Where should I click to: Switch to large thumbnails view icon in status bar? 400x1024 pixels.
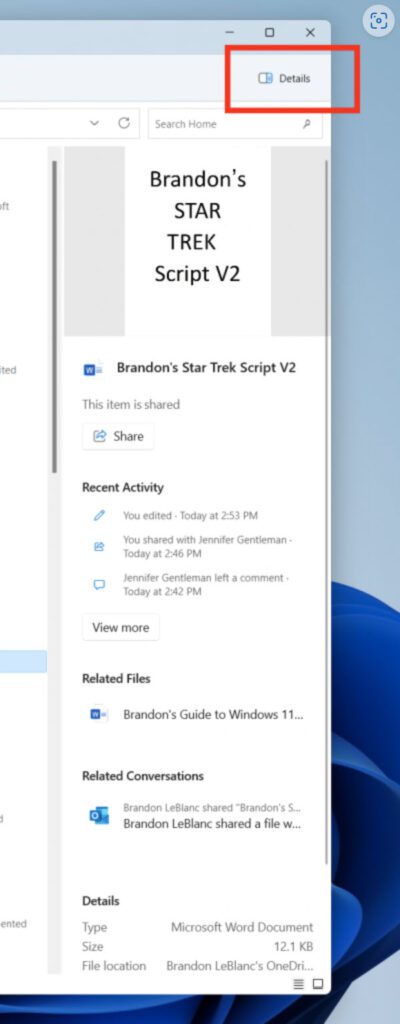[318, 984]
